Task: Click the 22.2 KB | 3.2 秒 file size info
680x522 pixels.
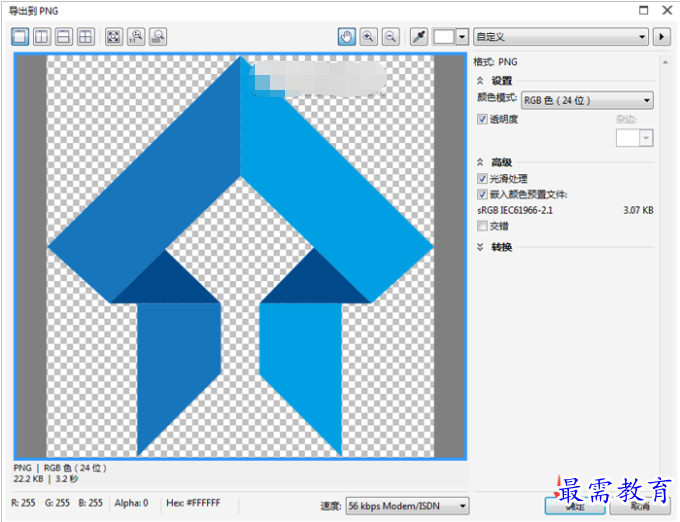Action: [46, 479]
